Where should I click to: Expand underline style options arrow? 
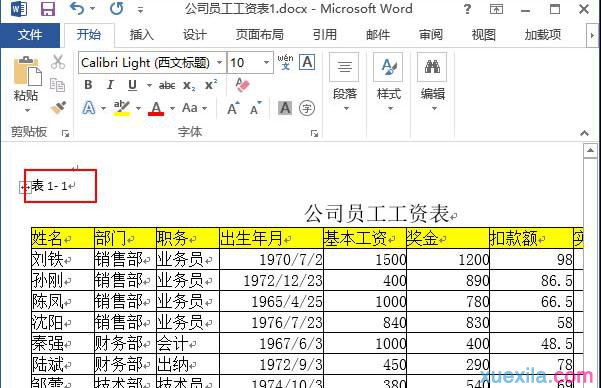[x=149, y=85]
